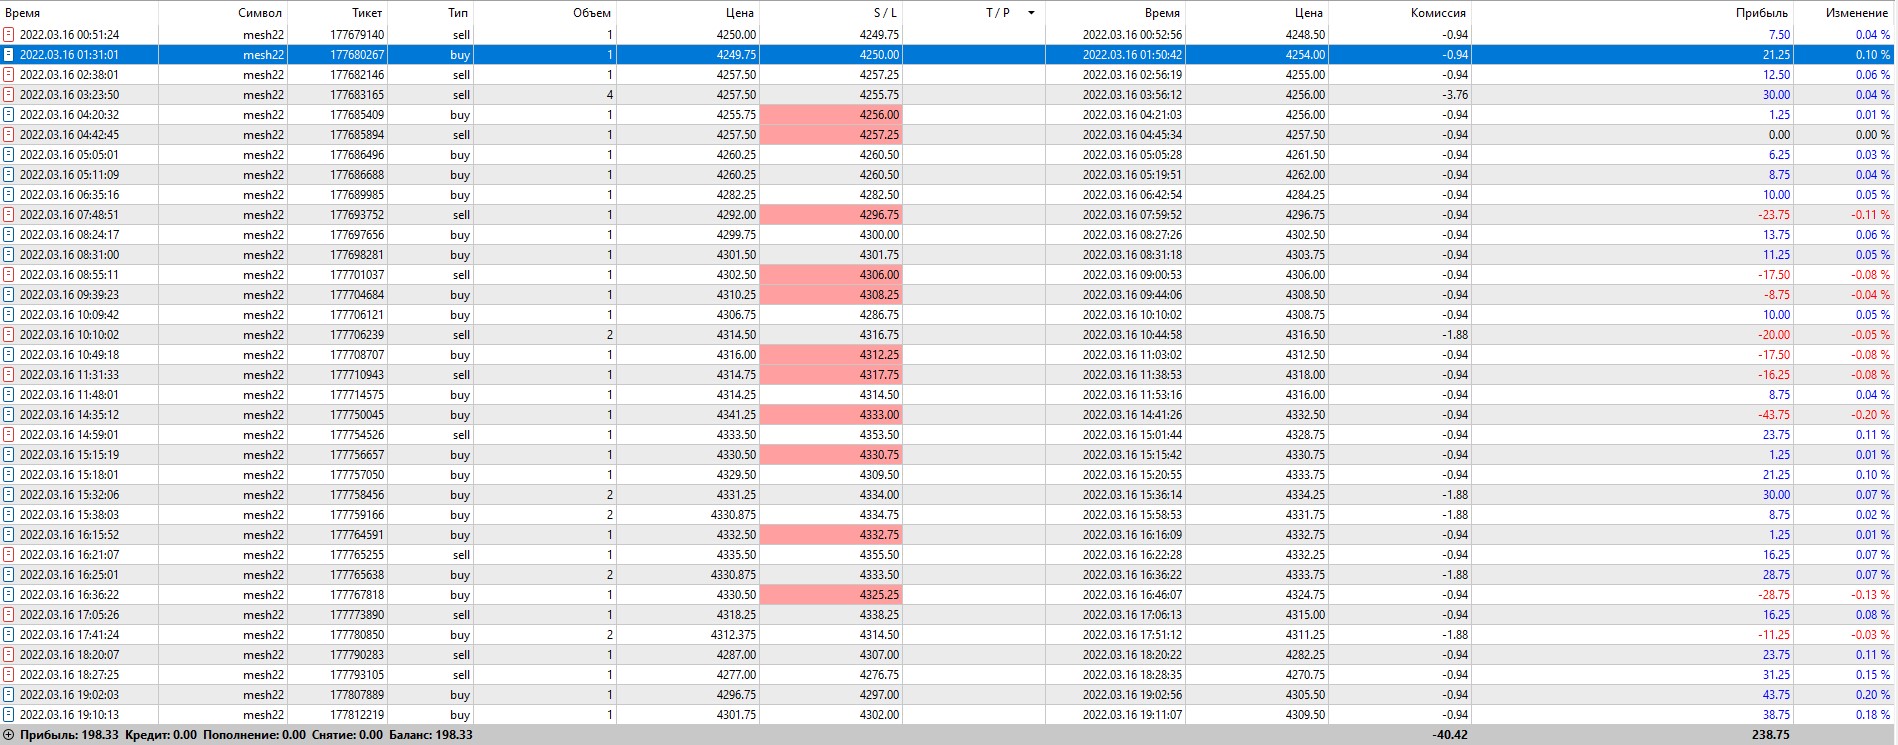
Task: Expand the summary row plus icon beside Прибыль
Action: 9,735
